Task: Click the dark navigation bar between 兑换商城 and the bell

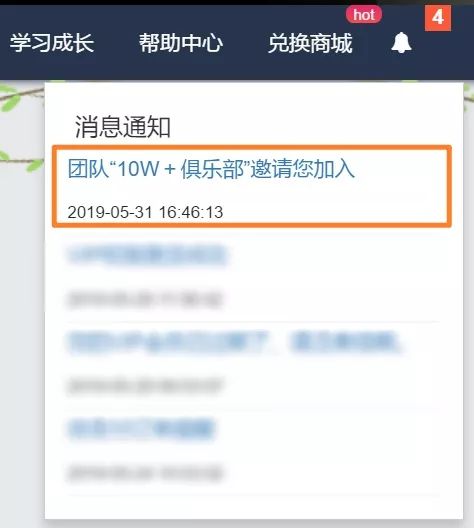Action: coord(372,44)
